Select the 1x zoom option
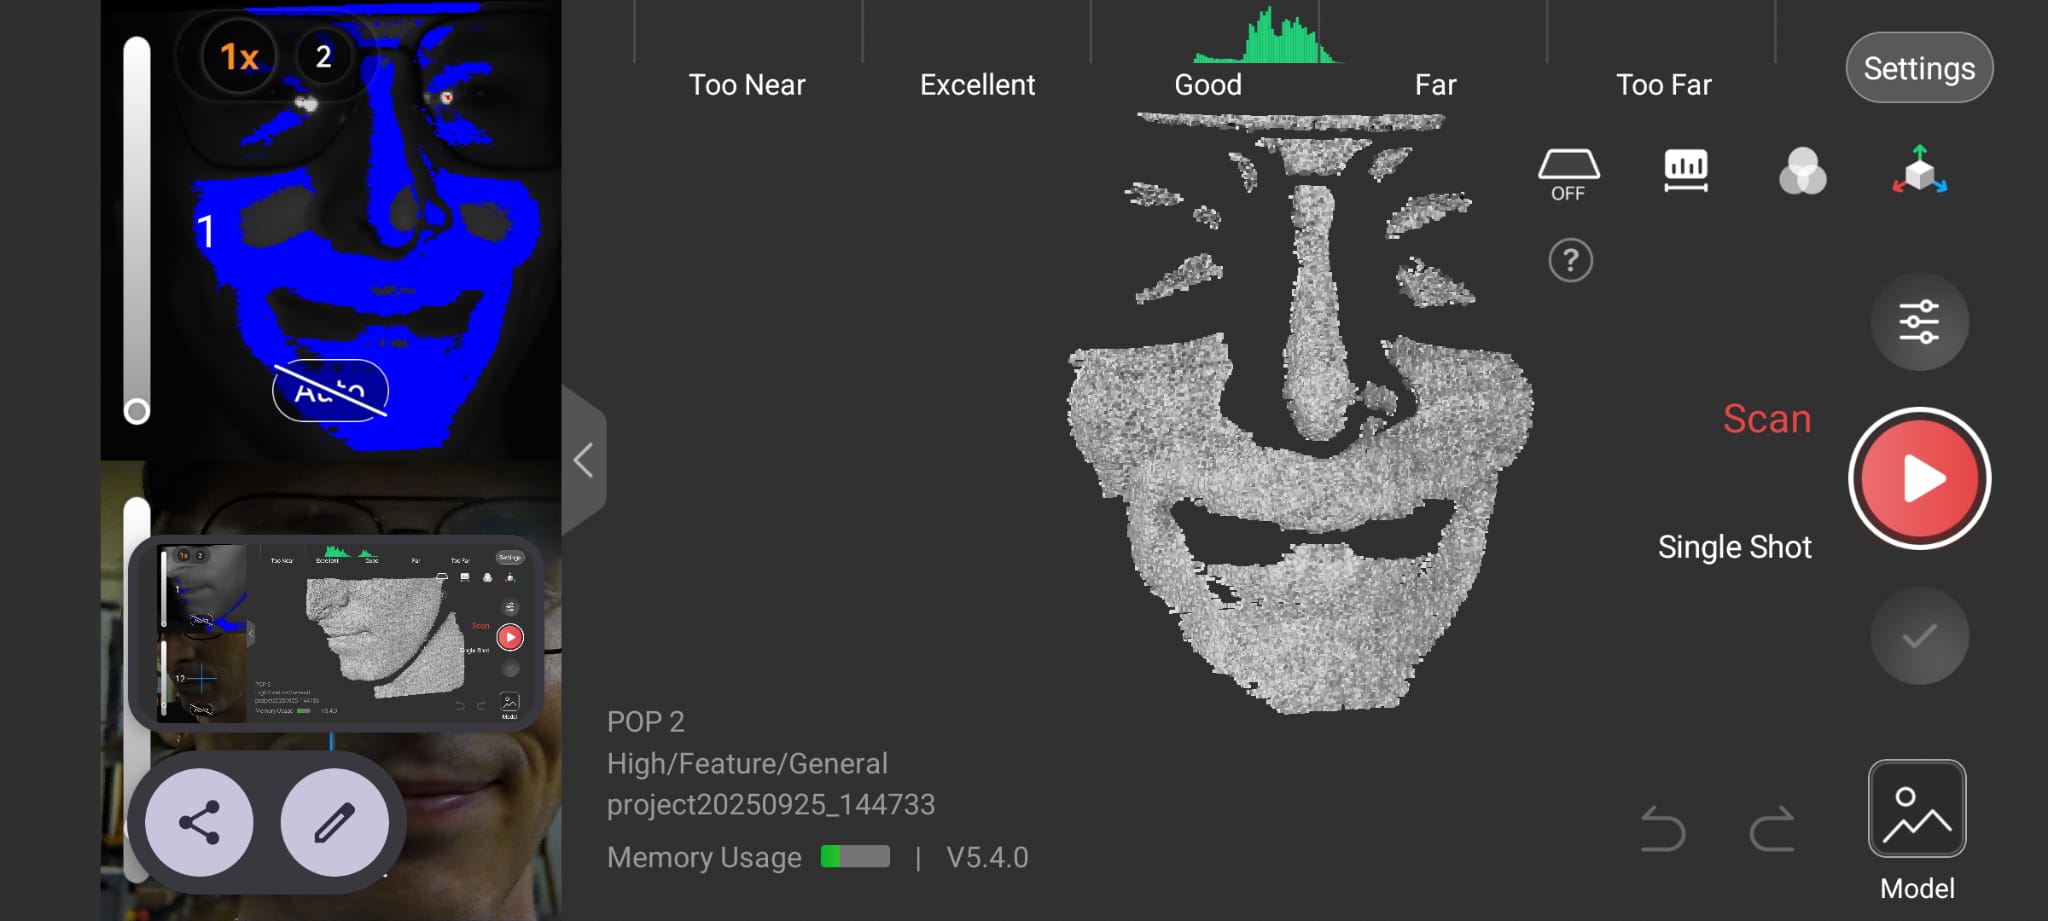2048x921 pixels. point(239,57)
